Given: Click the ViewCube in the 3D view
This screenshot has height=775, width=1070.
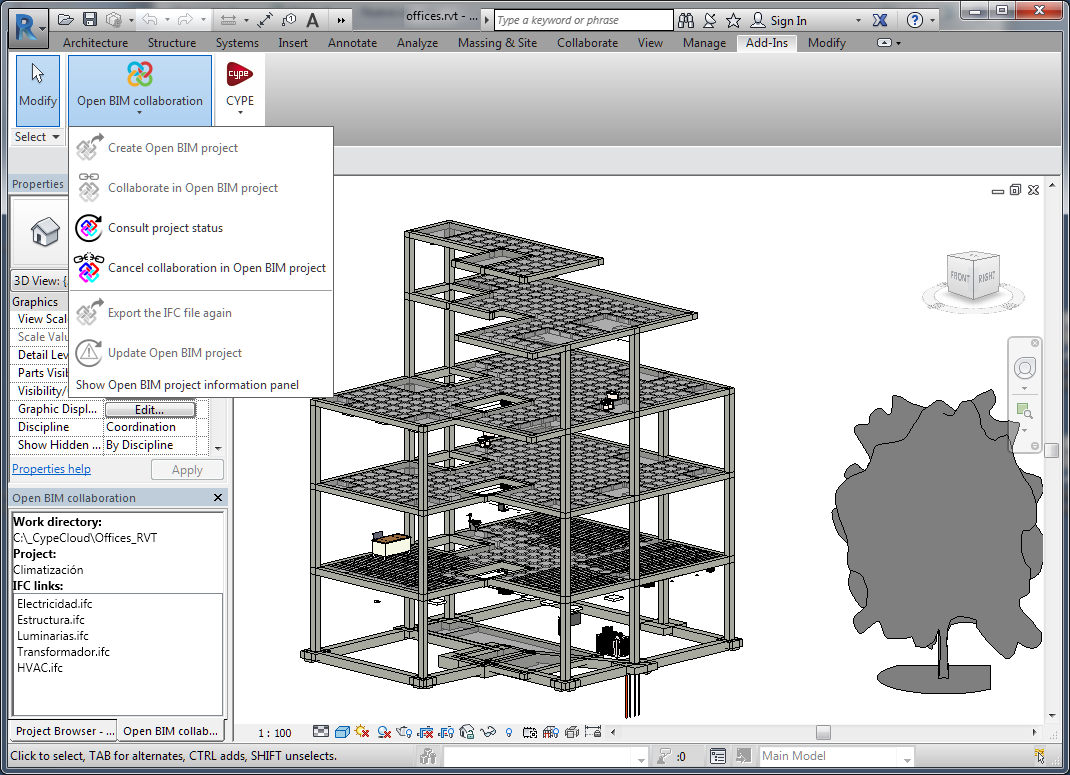Looking at the screenshot, I should pyautogui.click(x=971, y=275).
